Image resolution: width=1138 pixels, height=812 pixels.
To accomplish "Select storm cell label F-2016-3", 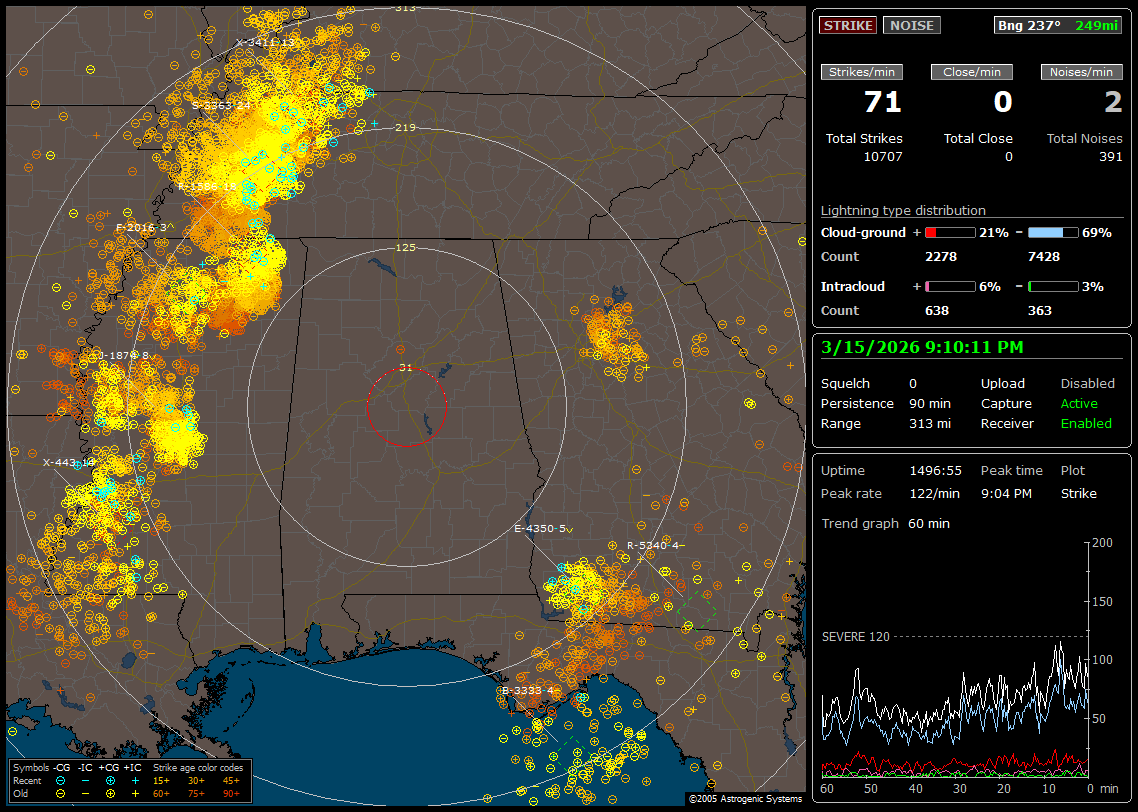I will tap(142, 228).
